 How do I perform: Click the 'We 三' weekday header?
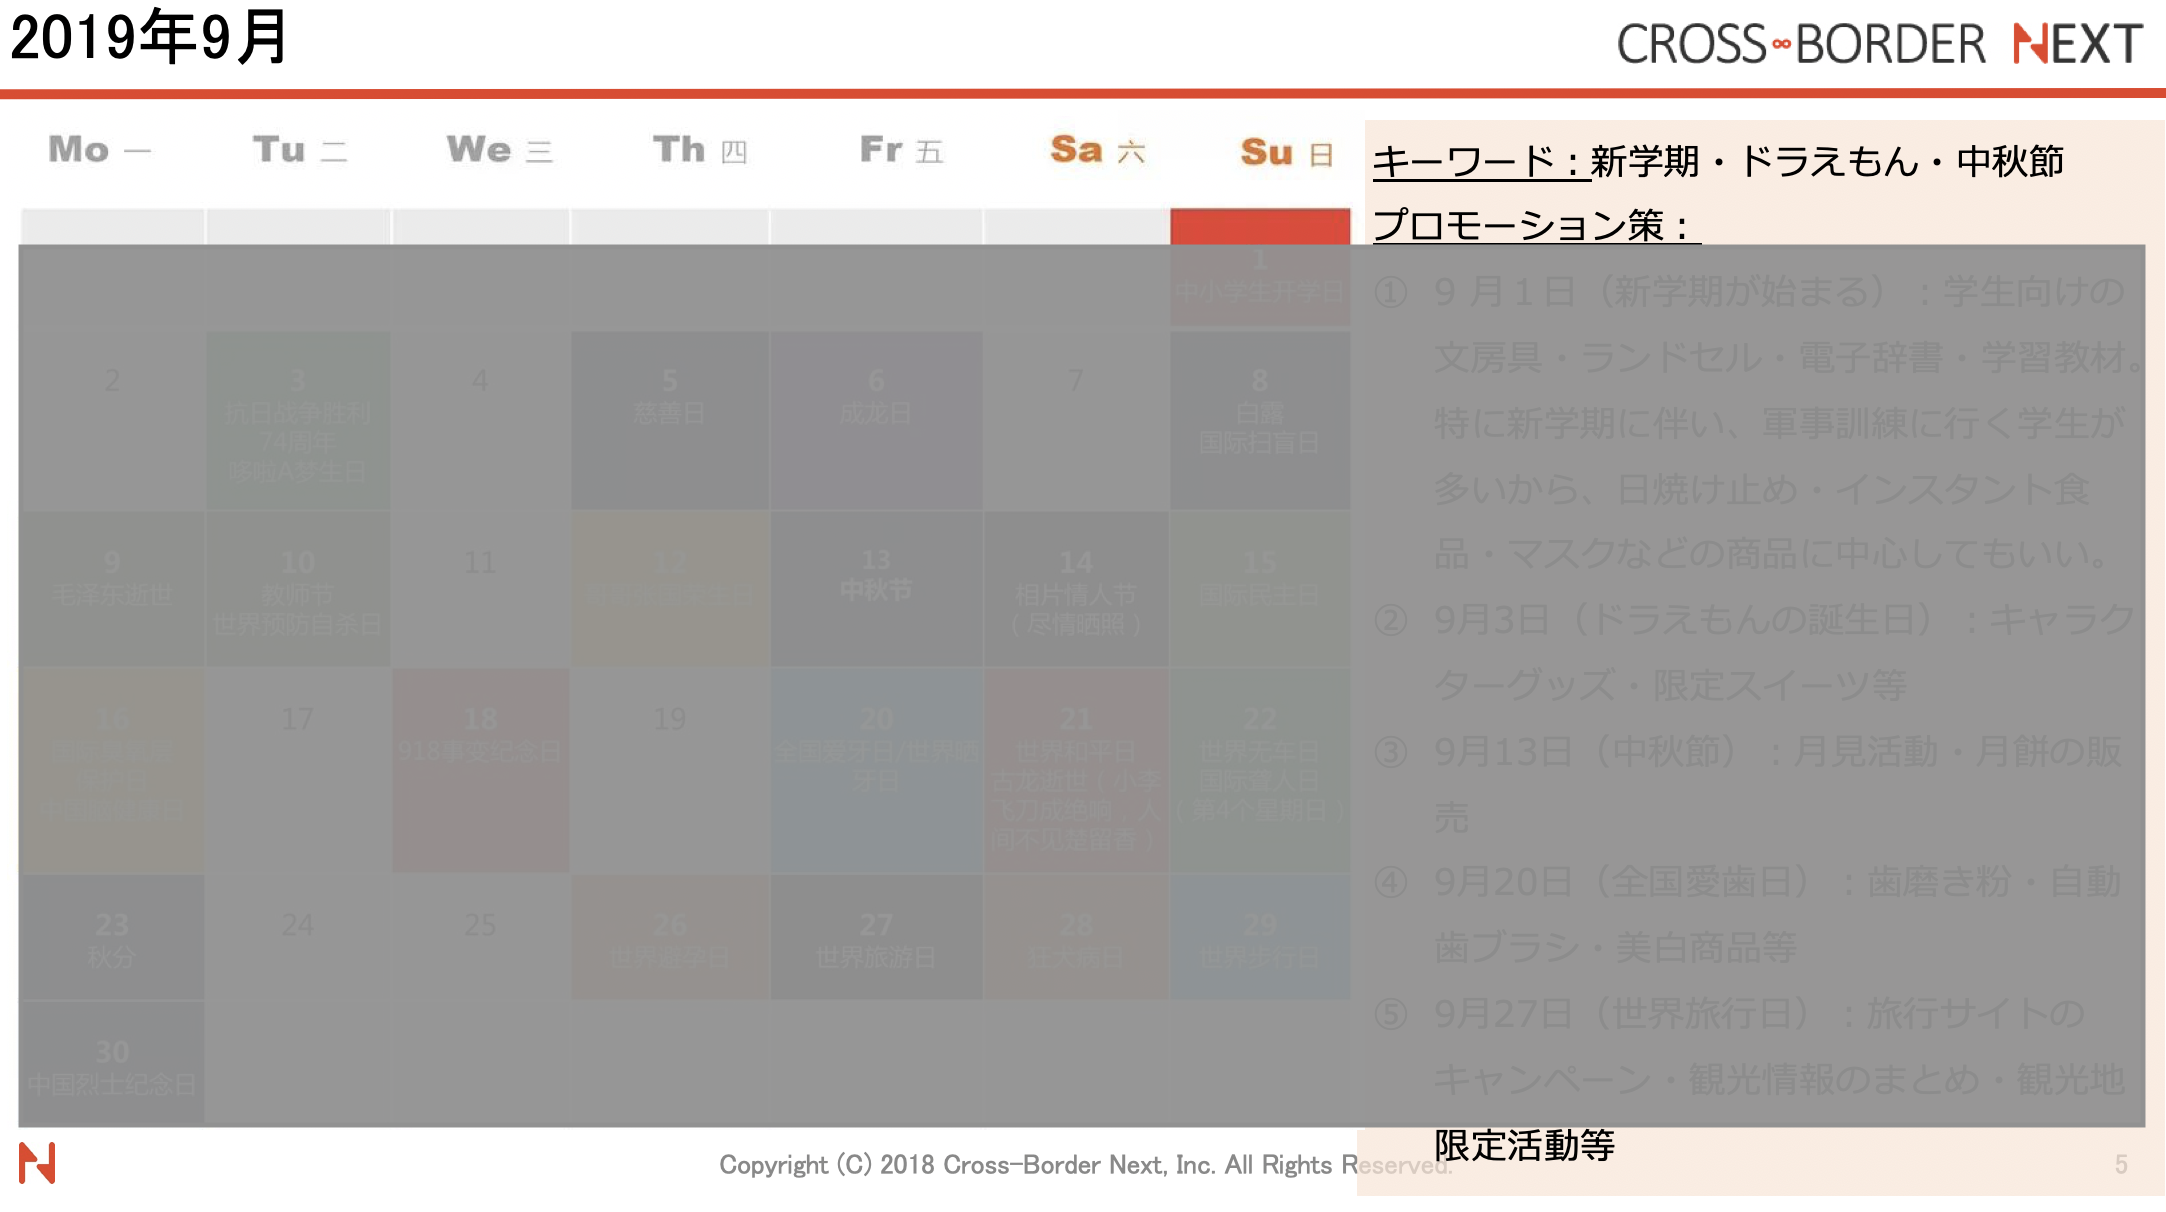point(500,150)
